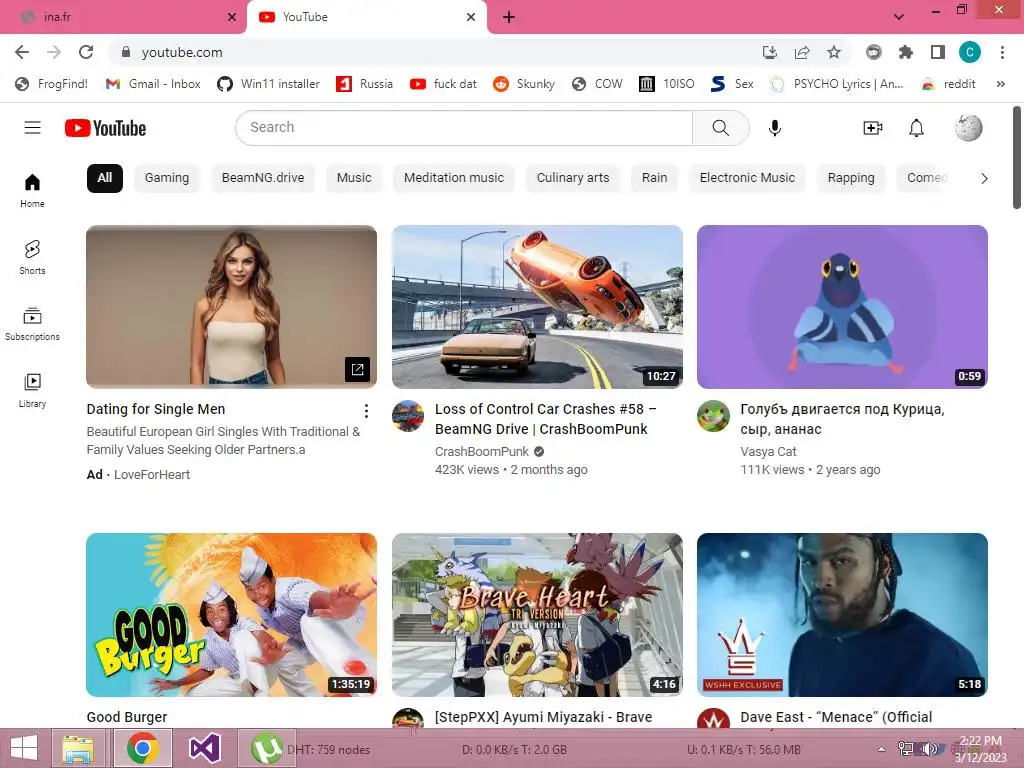
Task: Open Visual Studio from taskbar
Action: coord(204,748)
